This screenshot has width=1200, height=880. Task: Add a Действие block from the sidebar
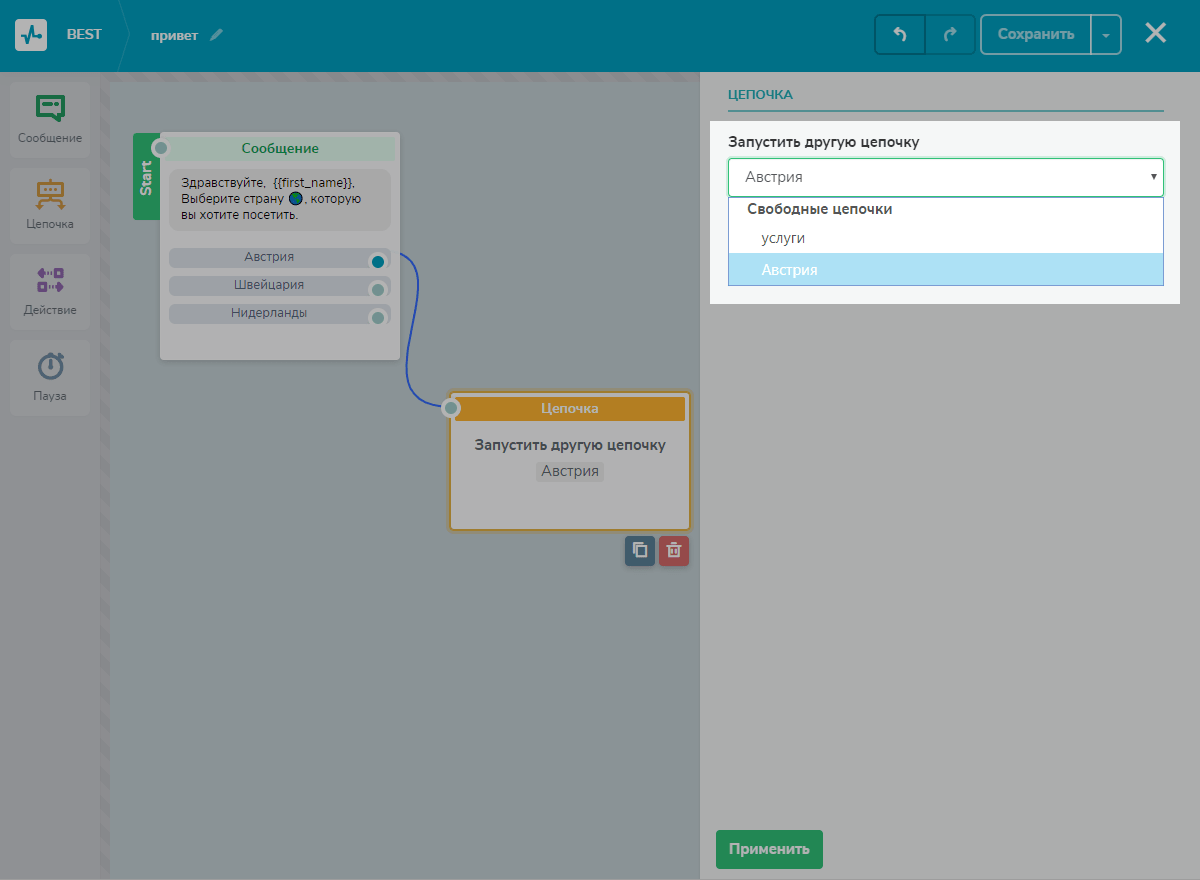tap(50, 292)
